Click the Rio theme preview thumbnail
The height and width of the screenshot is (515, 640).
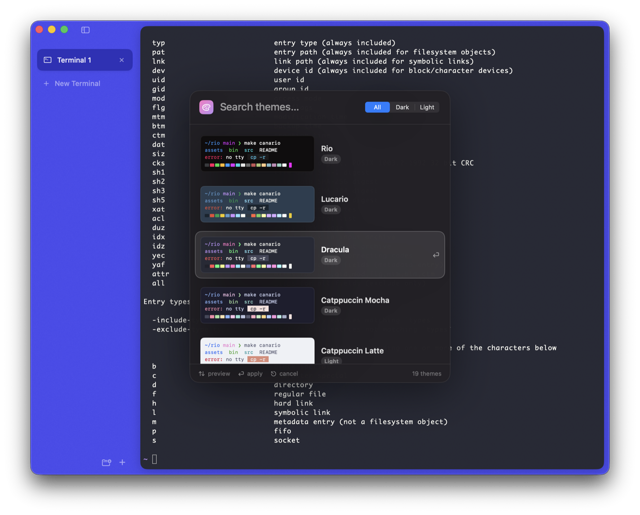[x=257, y=153]
